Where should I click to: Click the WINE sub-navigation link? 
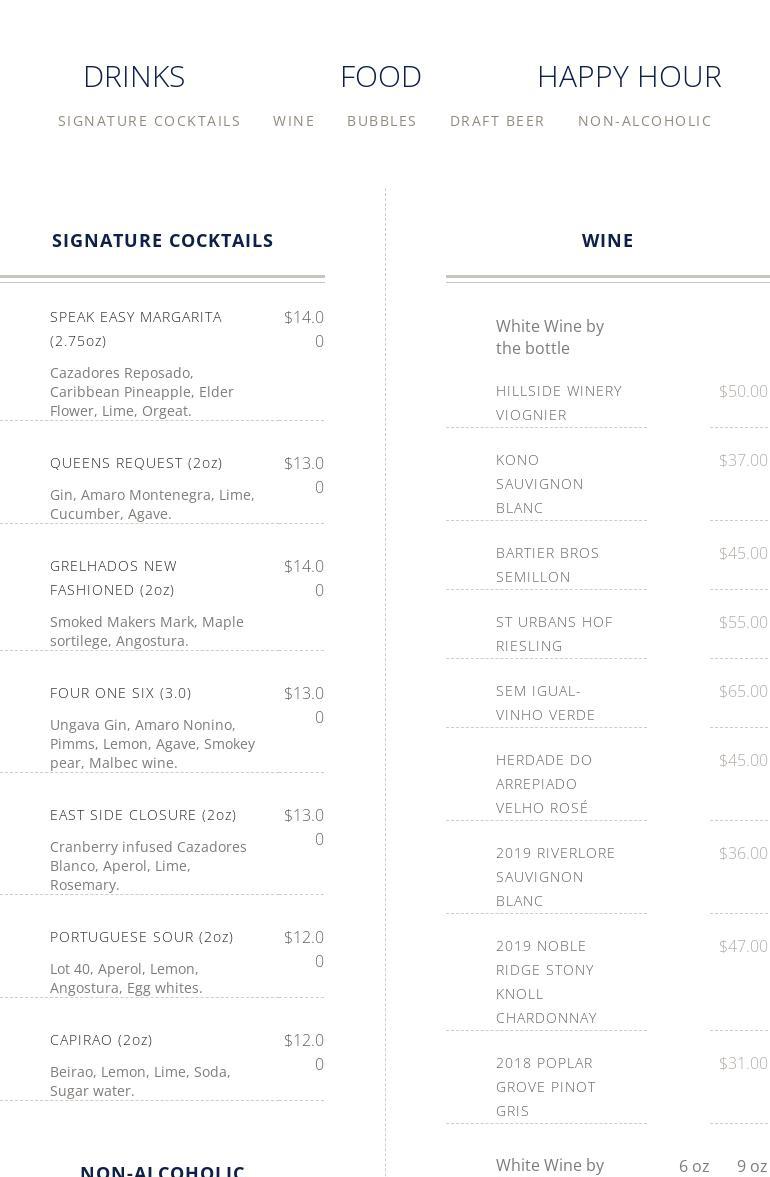pyautogui.click(x=294, y=121)
